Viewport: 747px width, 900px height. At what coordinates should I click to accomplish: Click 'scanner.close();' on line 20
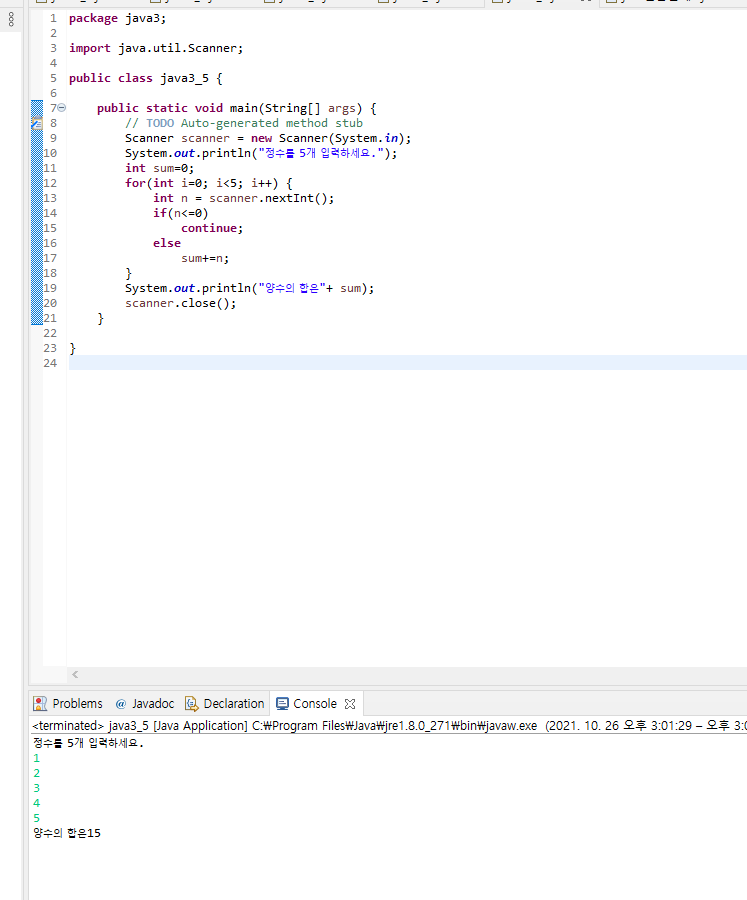click(180, 303)
